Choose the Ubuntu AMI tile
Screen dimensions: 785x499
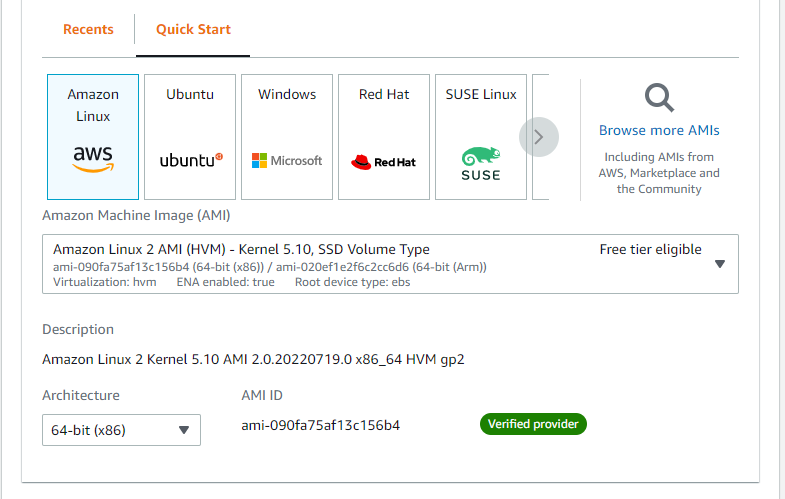click(x=190, y=137)
